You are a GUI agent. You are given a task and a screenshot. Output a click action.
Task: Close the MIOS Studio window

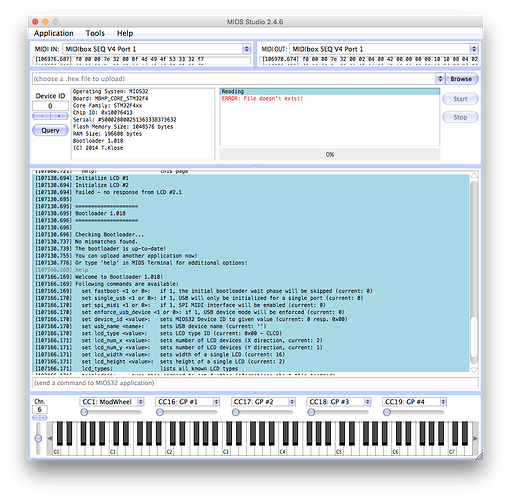[x=35, y=22]
